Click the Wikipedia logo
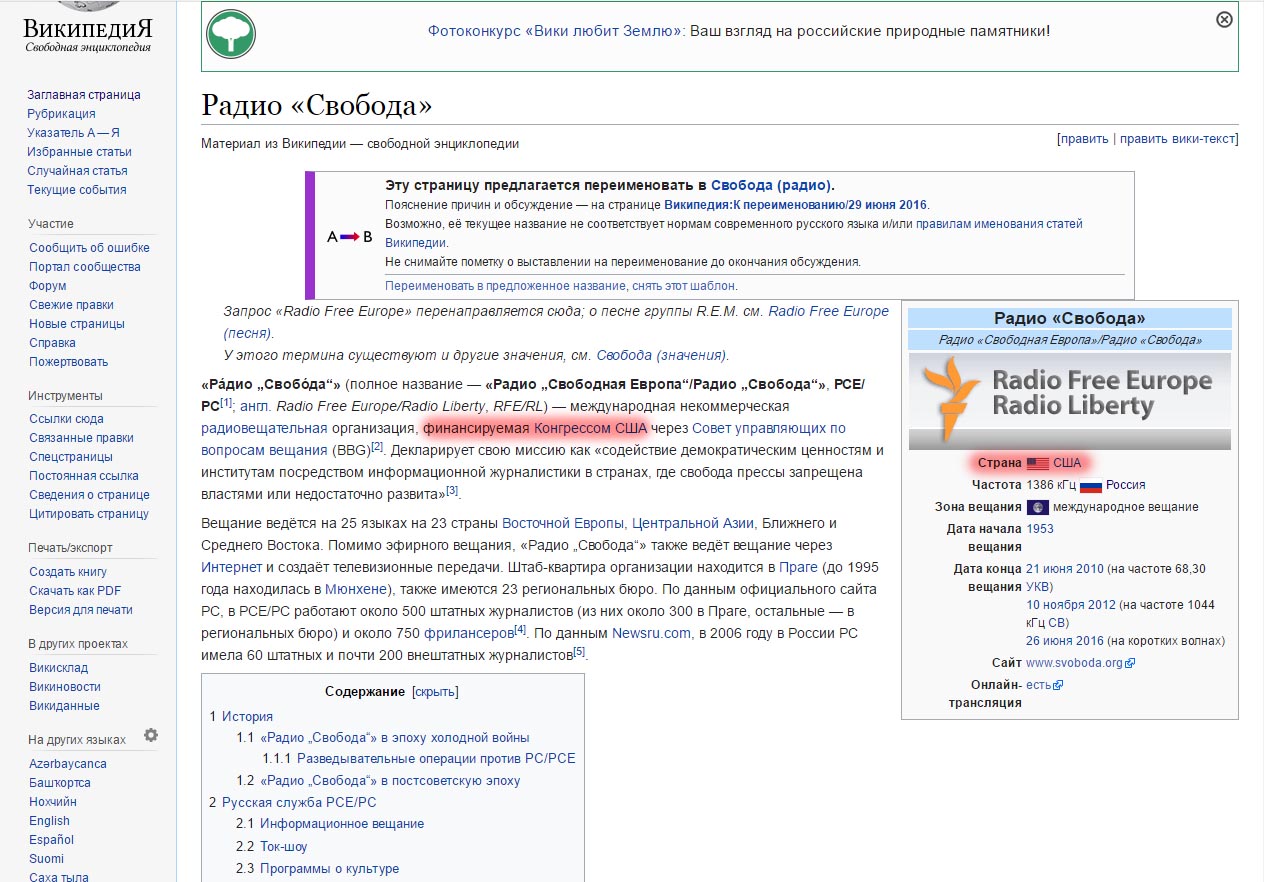 point(87,30)
